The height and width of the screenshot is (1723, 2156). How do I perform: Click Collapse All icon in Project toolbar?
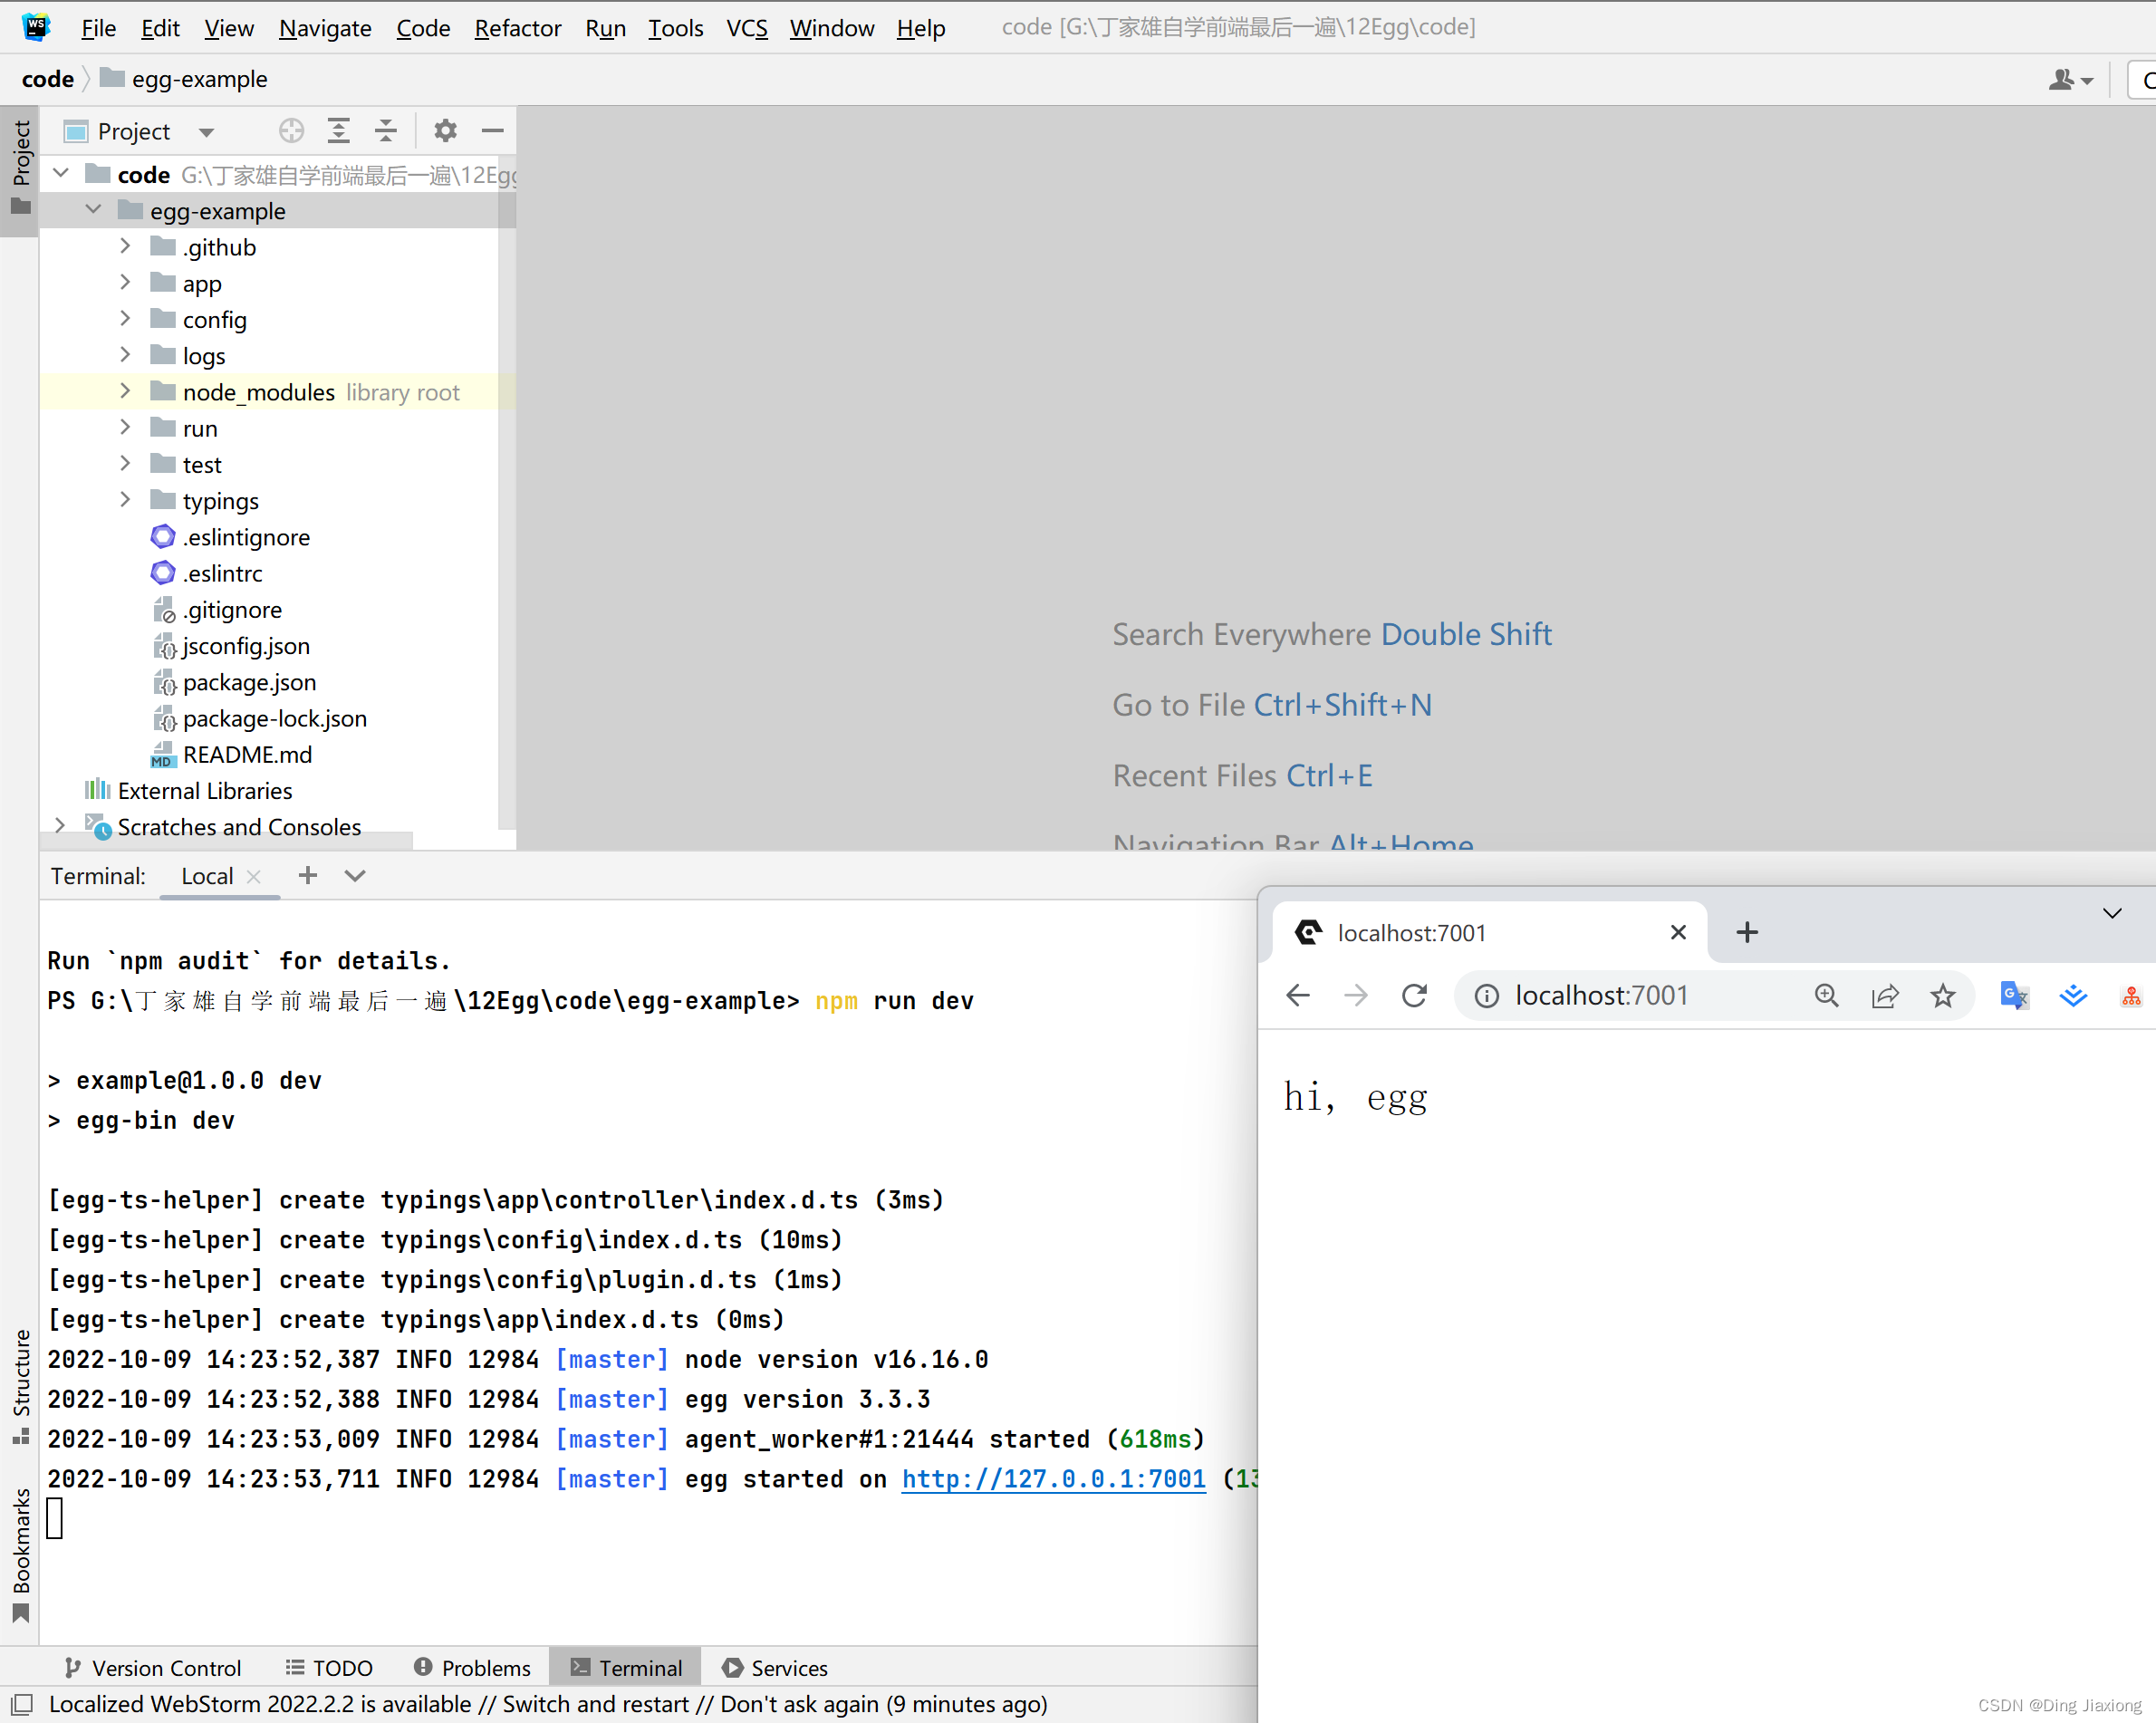[386, 131]
